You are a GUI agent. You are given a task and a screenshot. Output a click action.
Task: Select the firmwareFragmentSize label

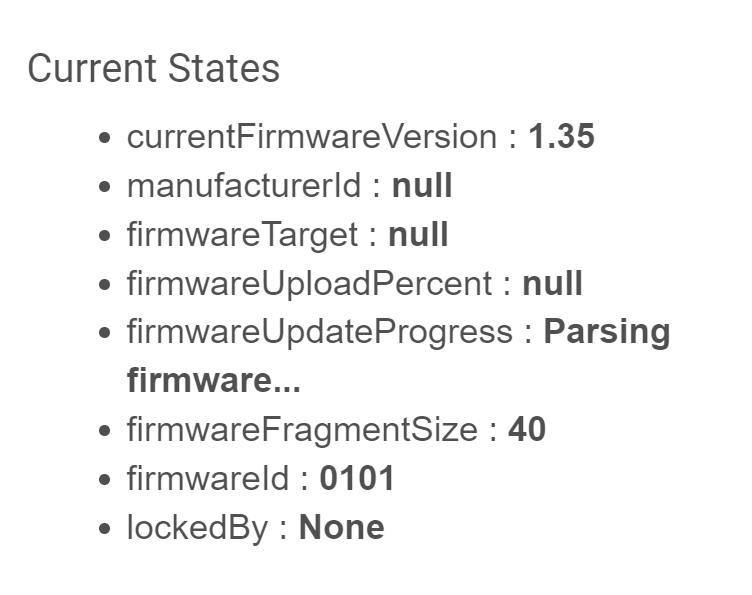pyautogui.click(x=302, y=429)
